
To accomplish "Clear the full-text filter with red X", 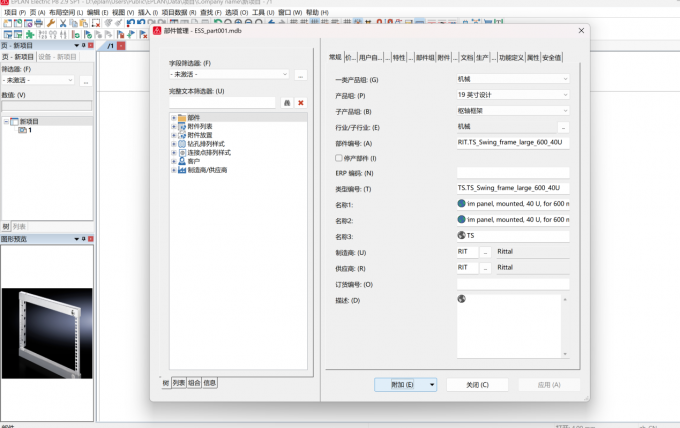I will [301, 103].
